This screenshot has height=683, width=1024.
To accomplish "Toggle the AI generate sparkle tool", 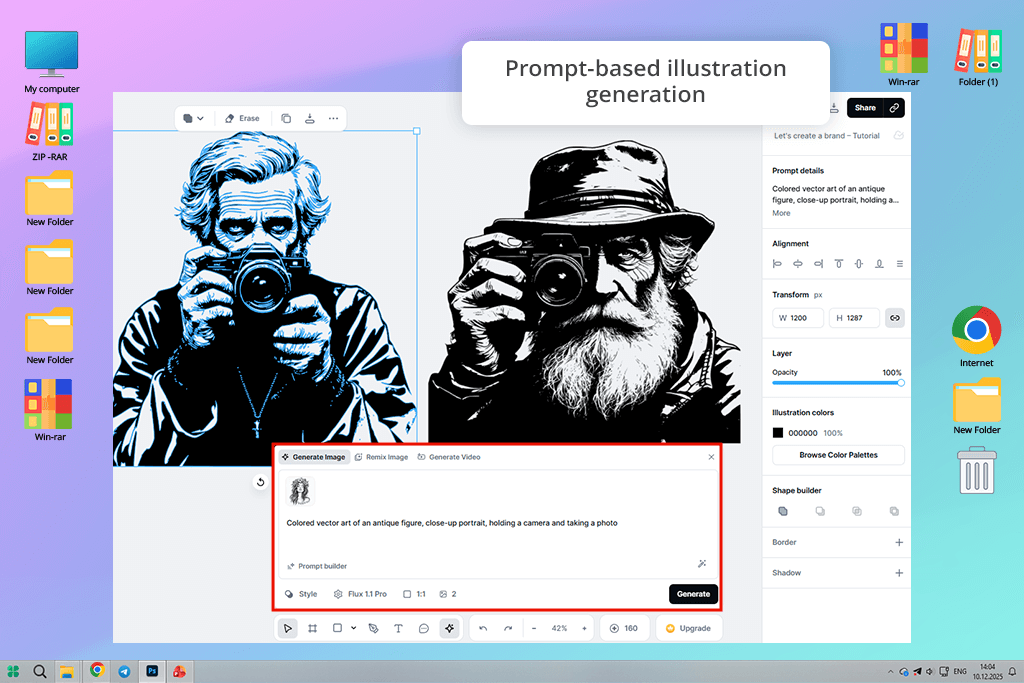I will pyautogui.click(x=449, y=628).
